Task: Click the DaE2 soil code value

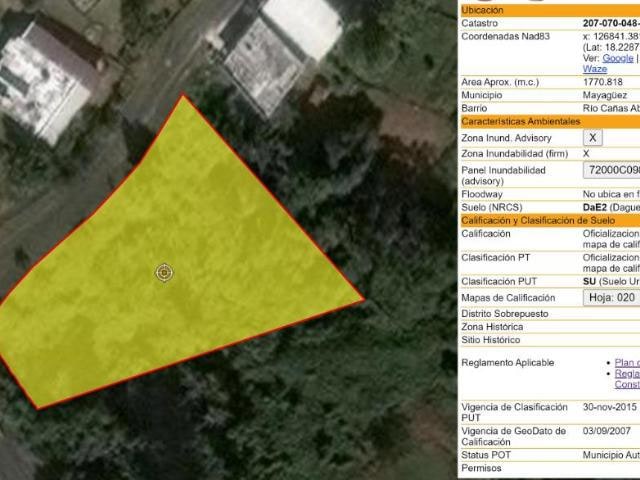Action: (597, 207)
